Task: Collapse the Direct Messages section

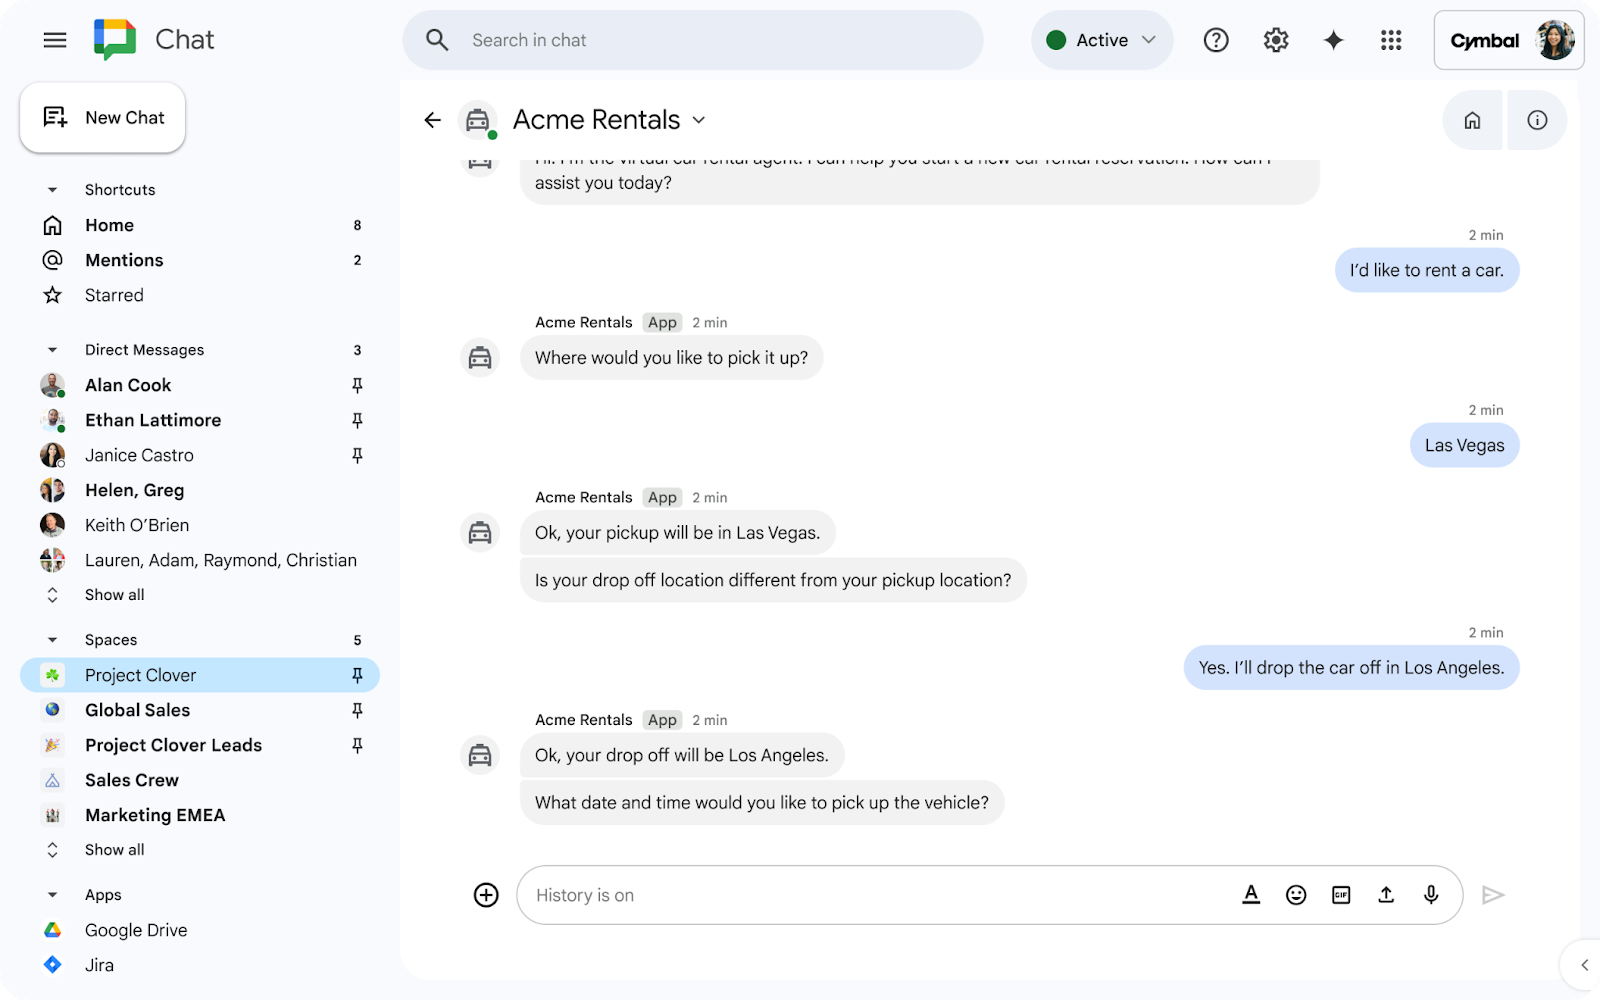Action: point(53,350)
